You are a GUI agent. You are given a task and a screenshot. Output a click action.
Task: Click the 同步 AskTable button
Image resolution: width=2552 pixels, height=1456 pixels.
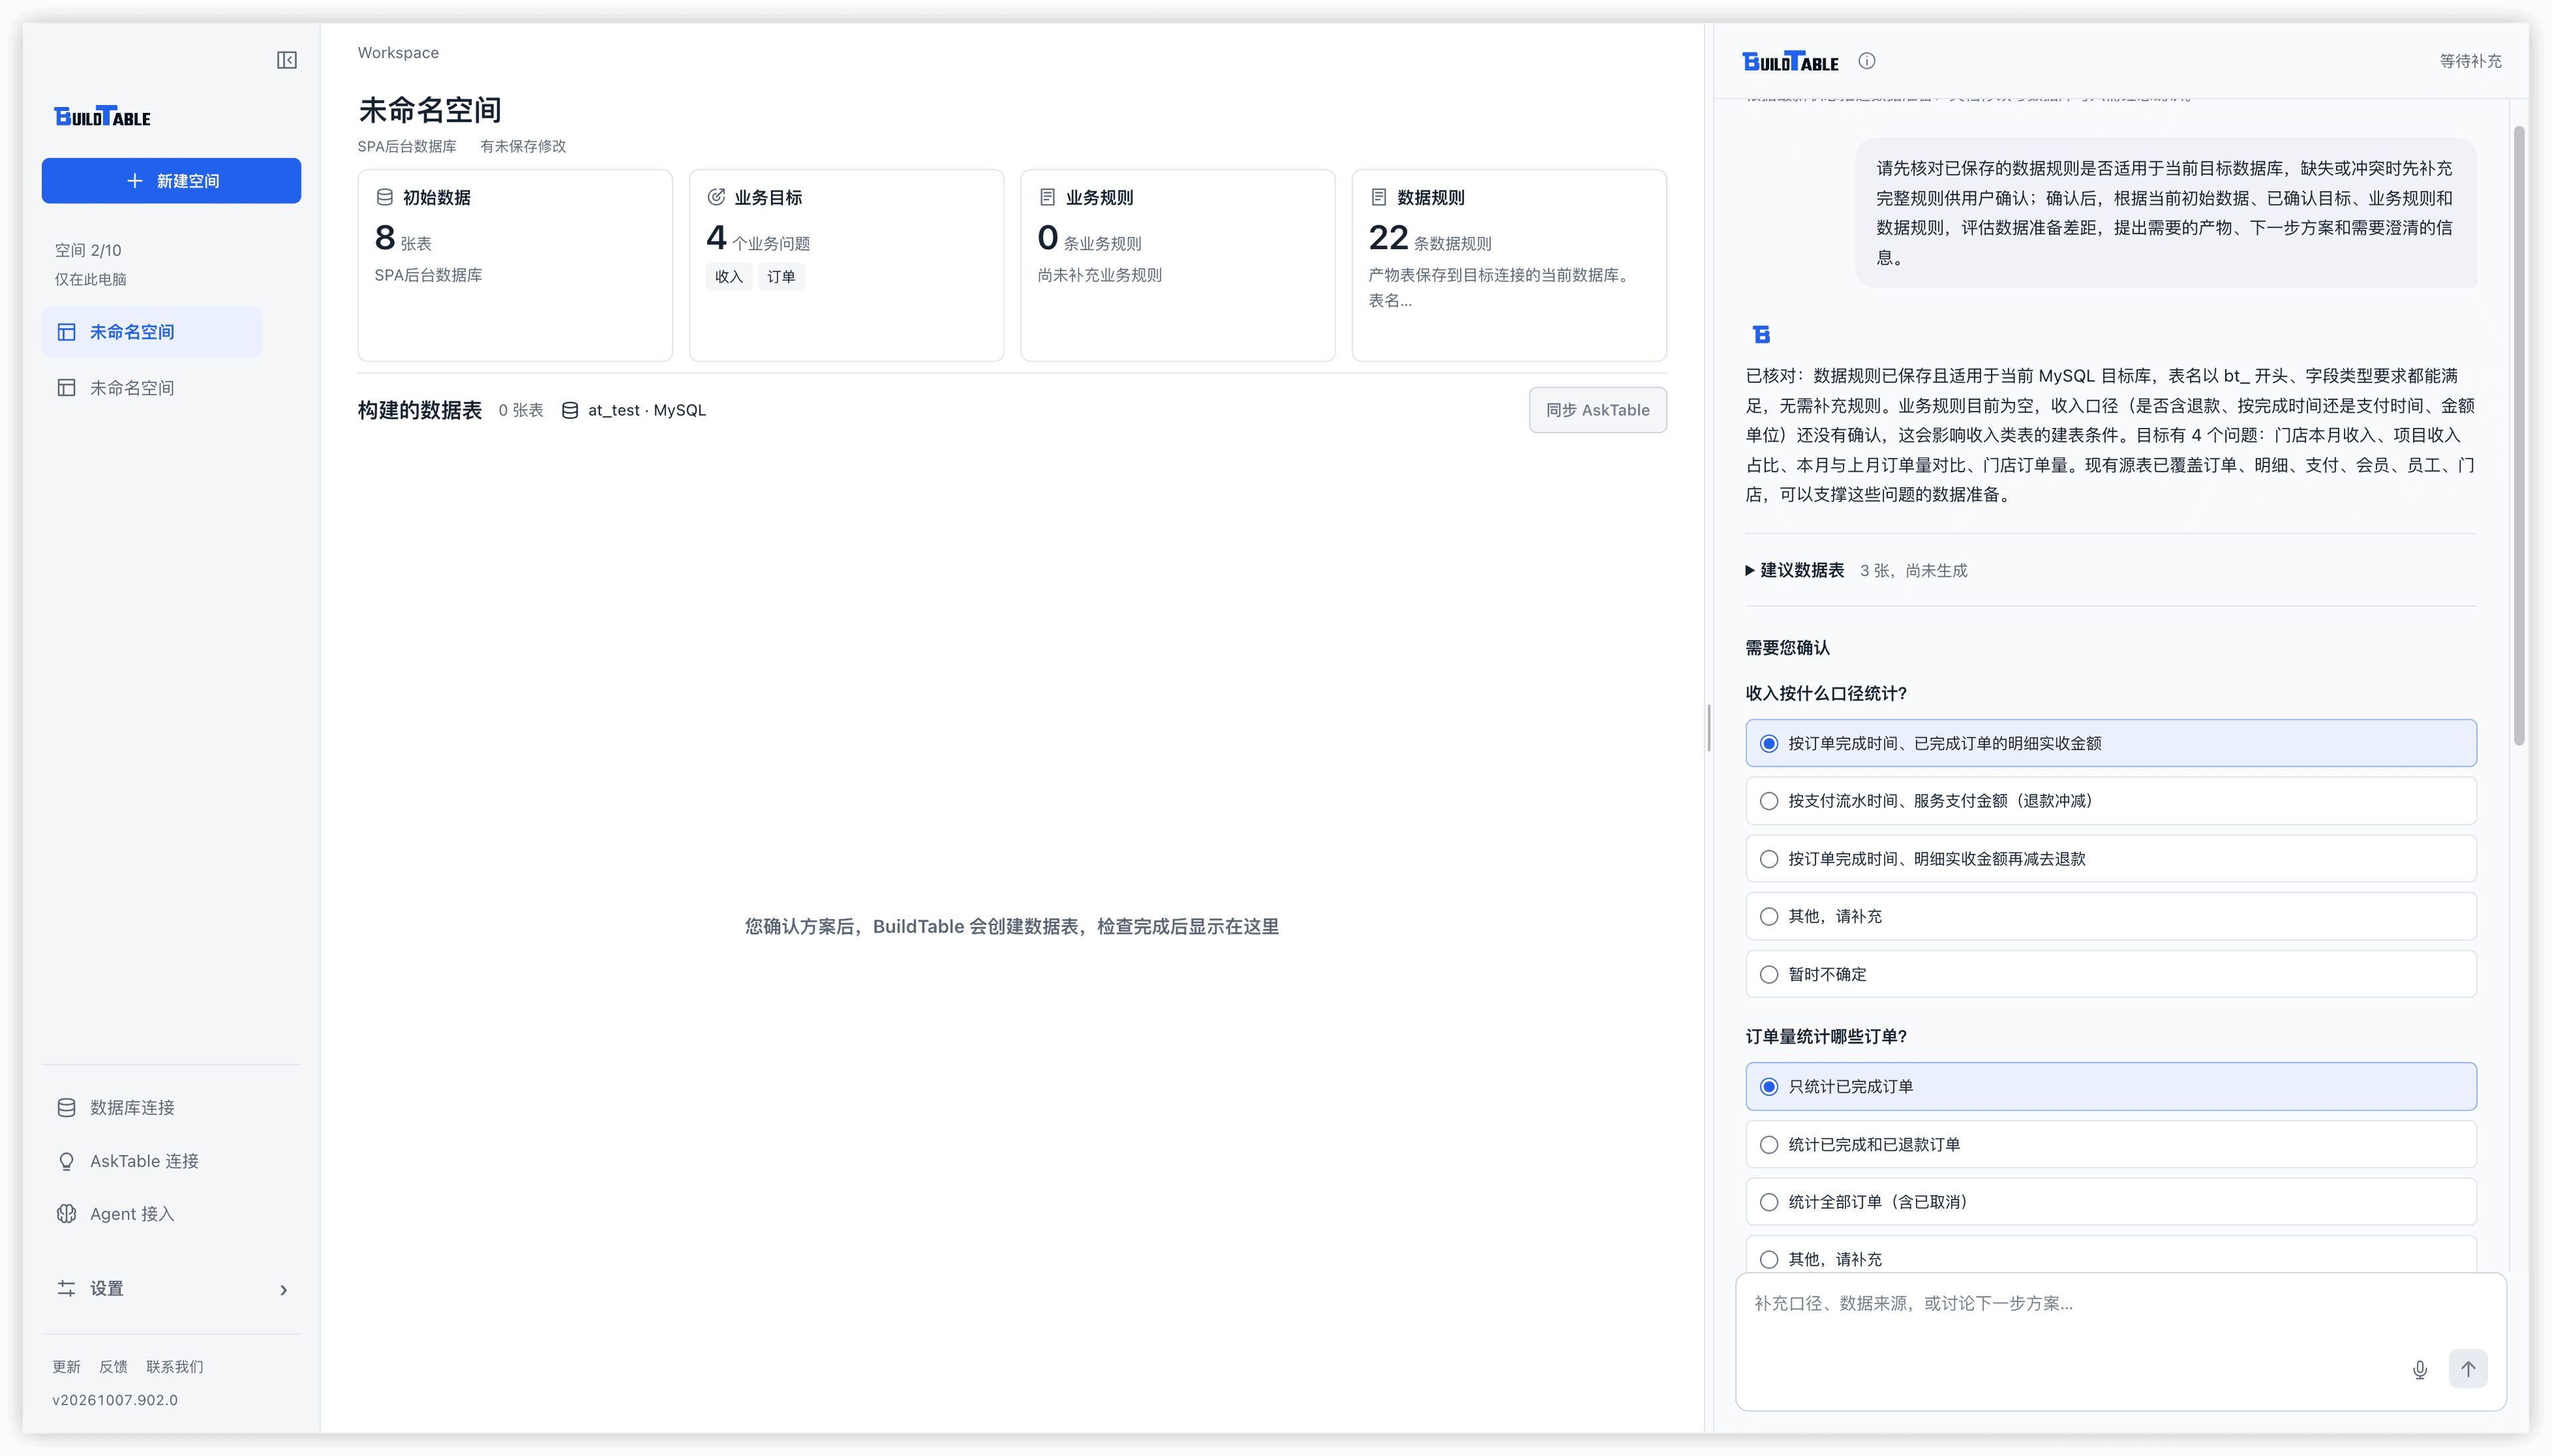[1597, 410]
